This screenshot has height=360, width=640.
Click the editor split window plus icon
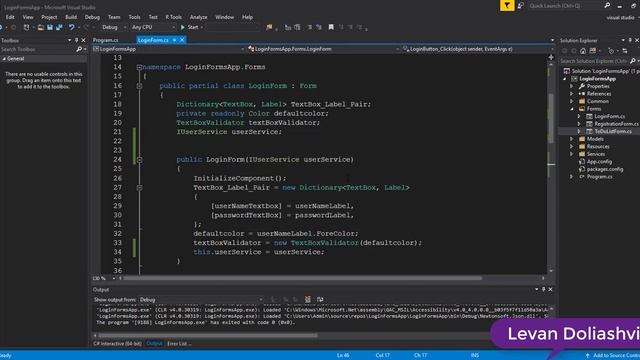pos(551,58)
